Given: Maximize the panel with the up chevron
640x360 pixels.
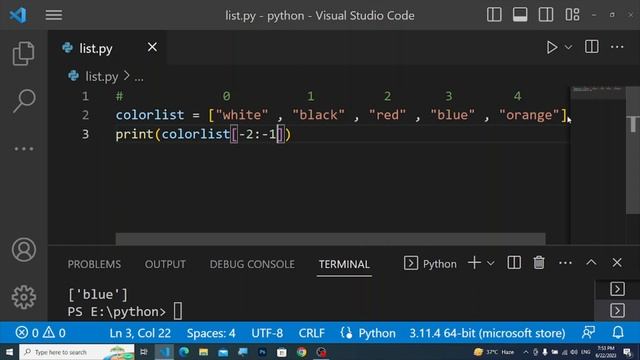Looking at the screenshot, I should 591,263.
